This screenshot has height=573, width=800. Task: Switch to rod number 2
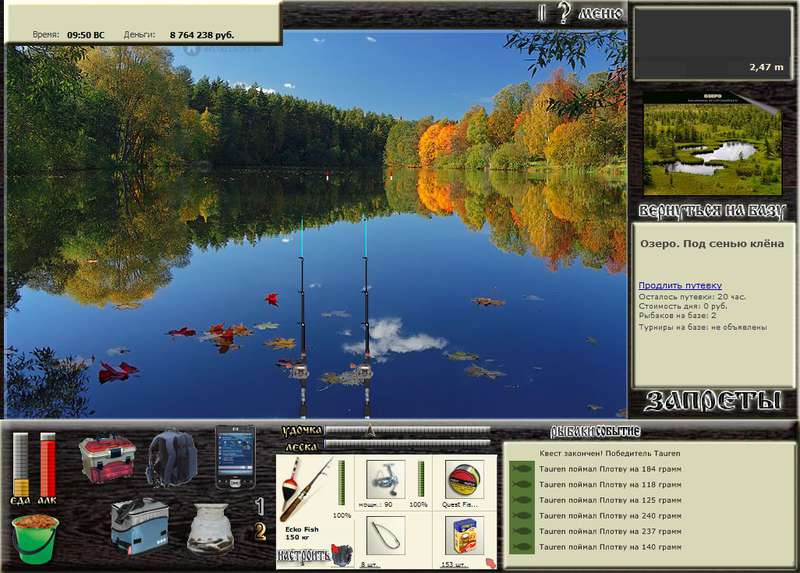point(260,532)
